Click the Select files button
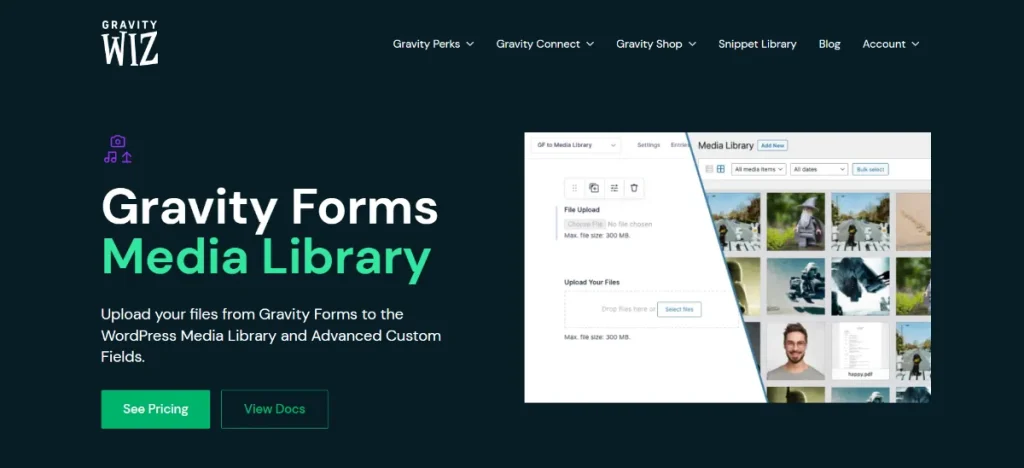The height and width of the screenshot is (468, 1024). tap(679, 309)
